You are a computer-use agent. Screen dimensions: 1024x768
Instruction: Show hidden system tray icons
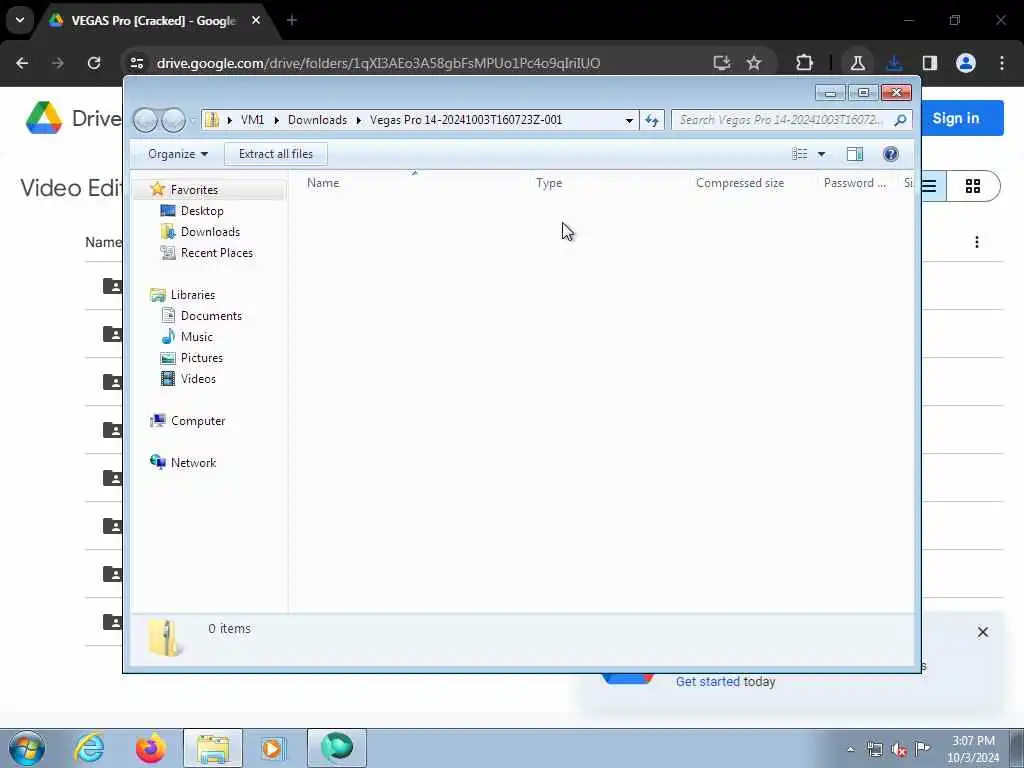tap(850, 750)
